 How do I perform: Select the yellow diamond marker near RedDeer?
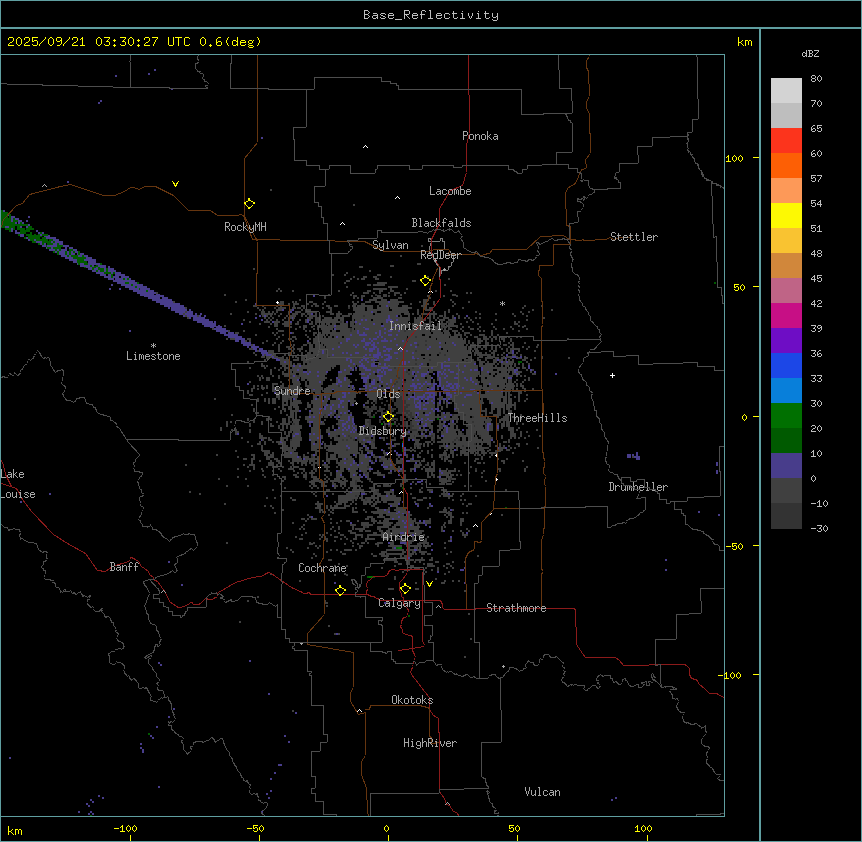click(x=425, y=281)
